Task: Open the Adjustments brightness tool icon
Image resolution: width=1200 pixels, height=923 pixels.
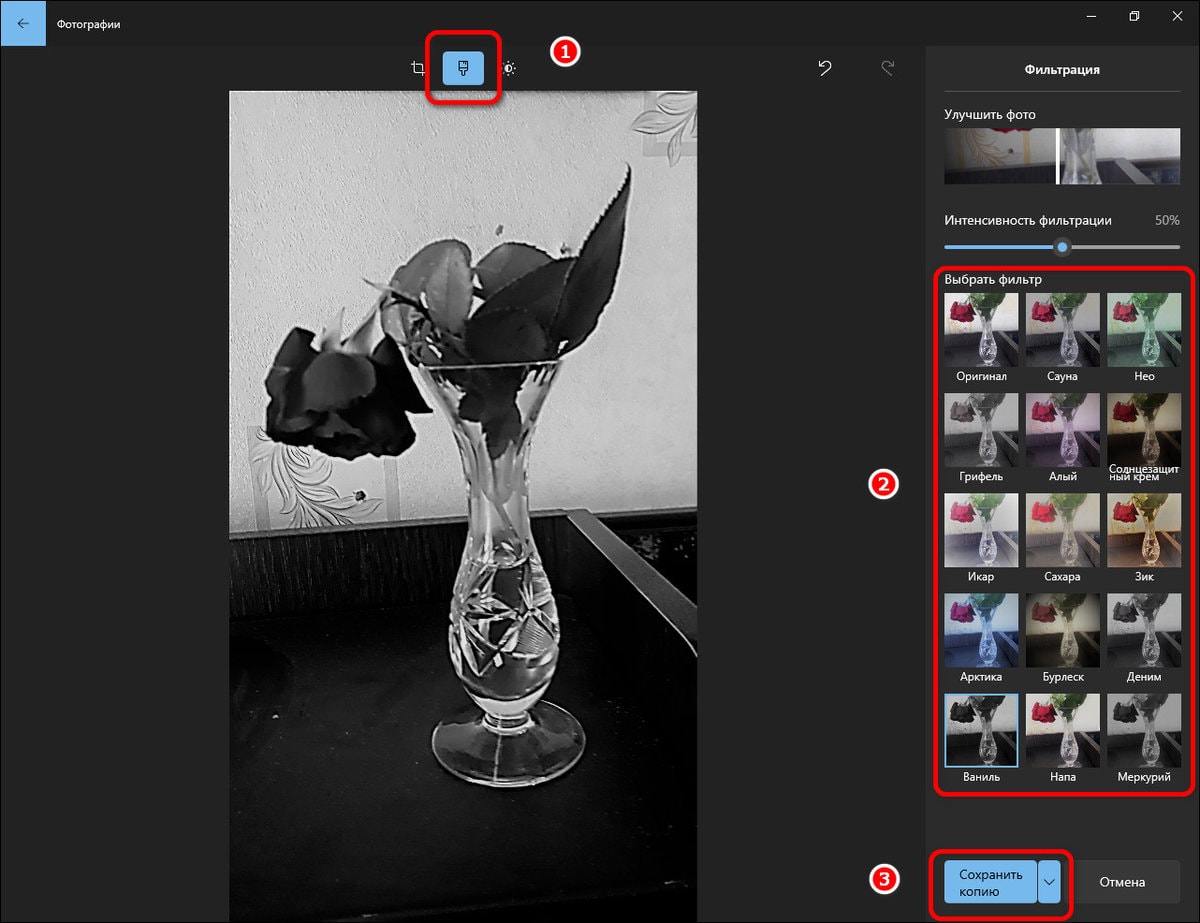Action: (x=509, y=68)
